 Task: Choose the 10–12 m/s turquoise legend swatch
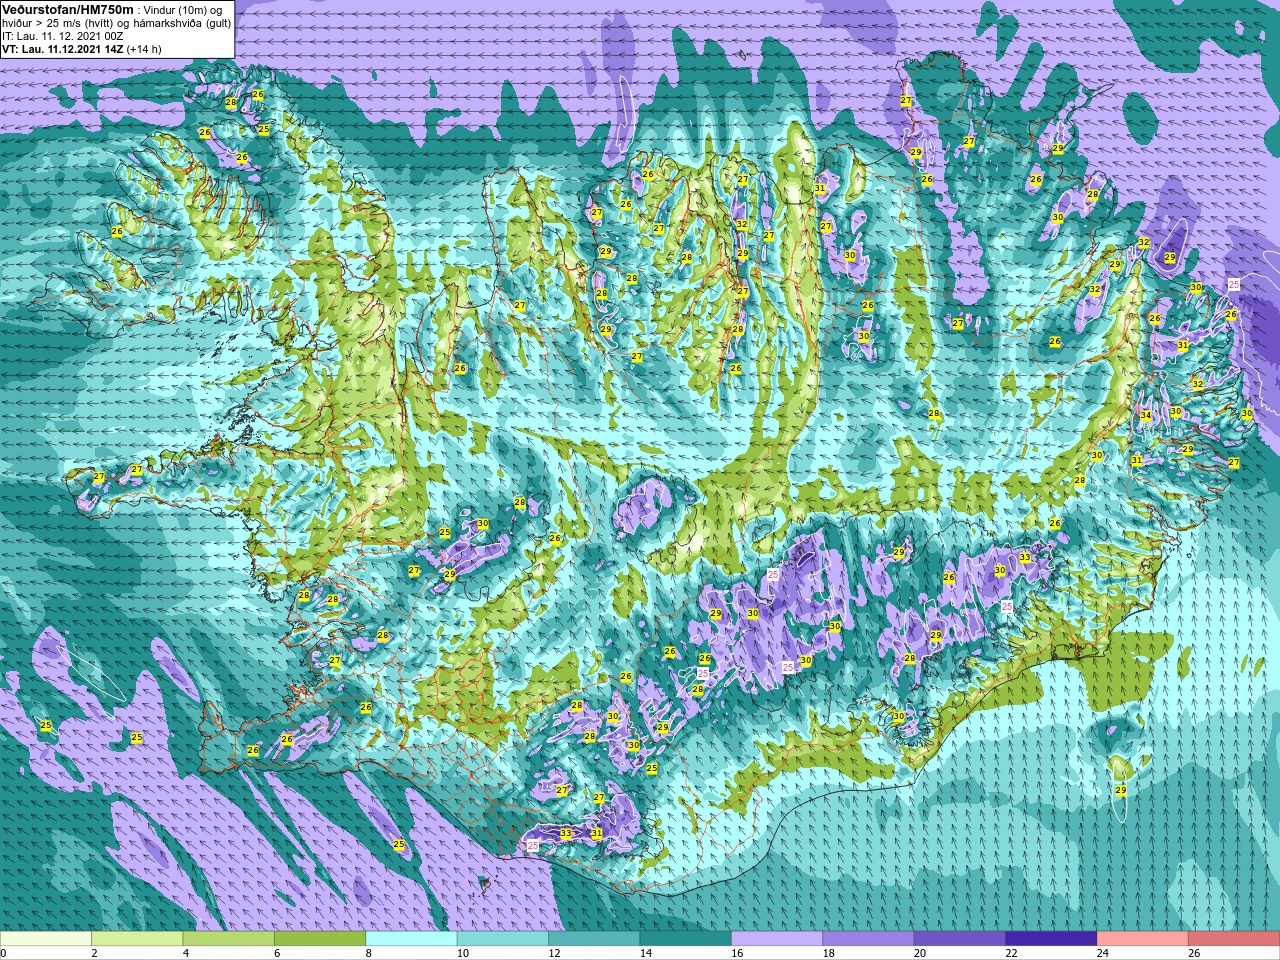[503, 939]
